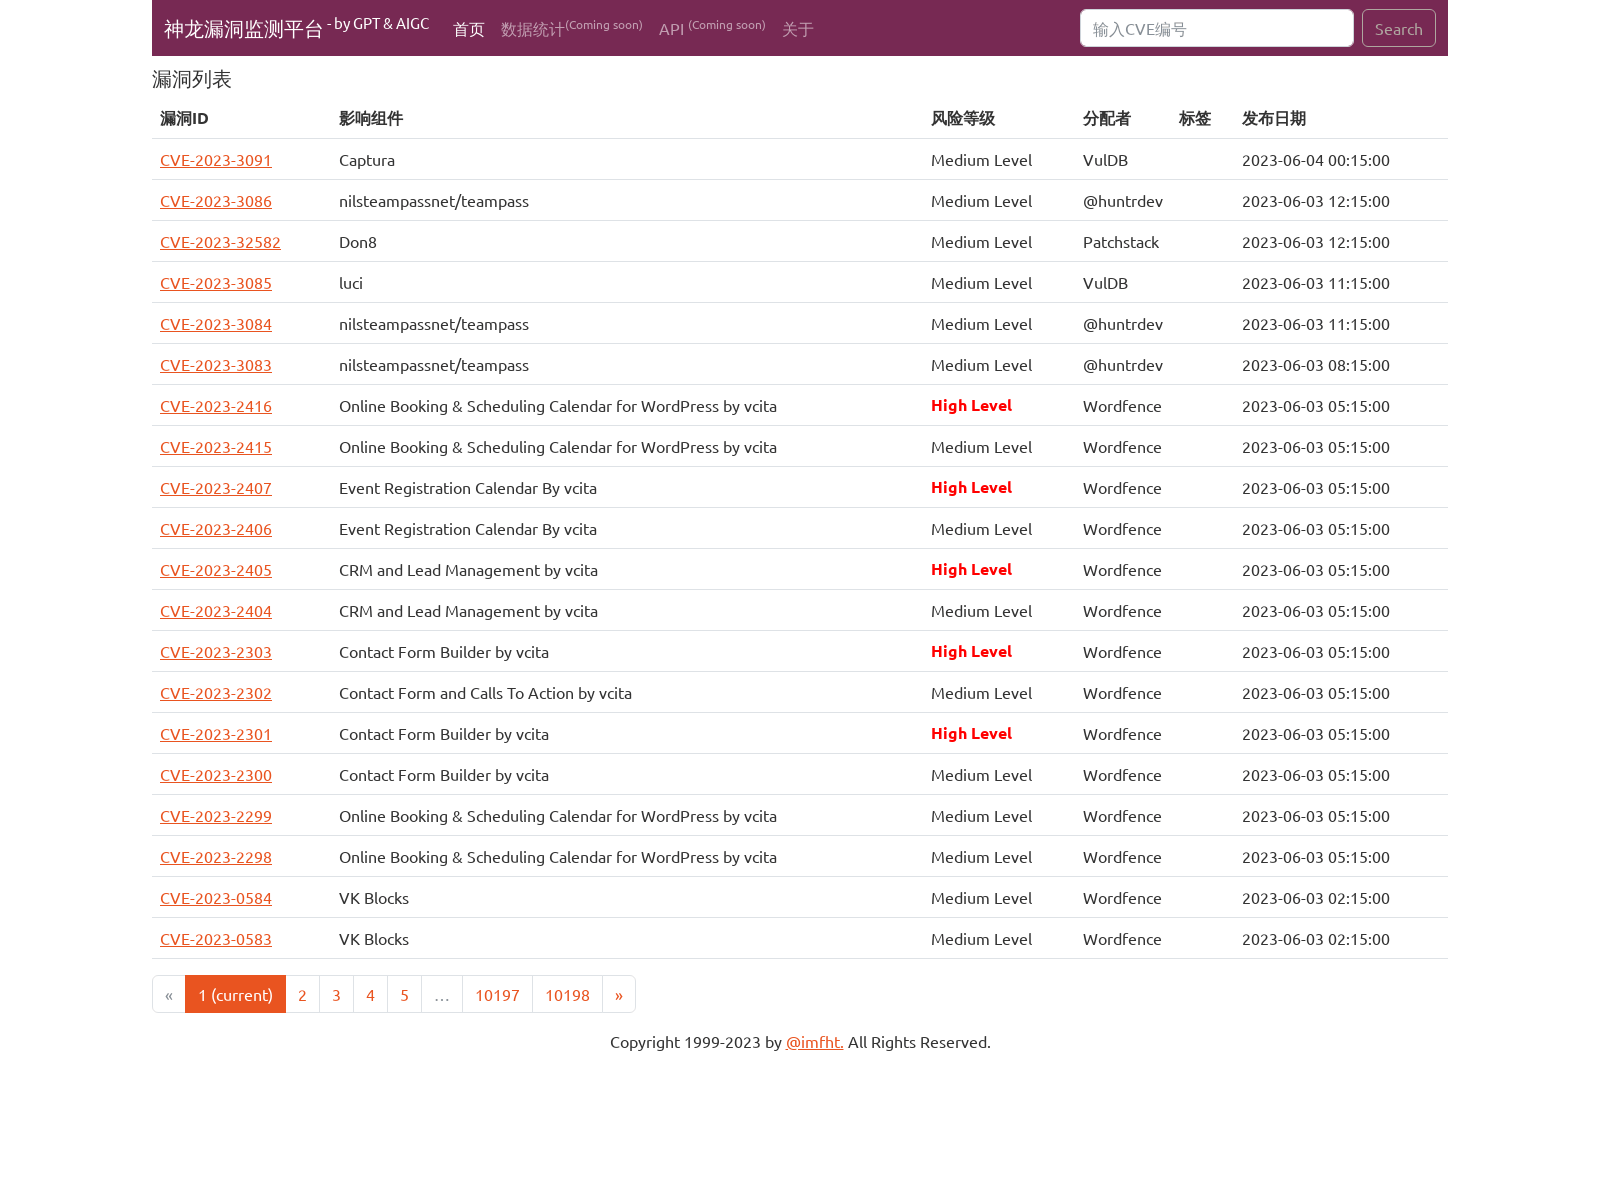Viewport: 1600px width, 1200px height.
Task: Go to page 2 of results
Action: coord(302,994)
